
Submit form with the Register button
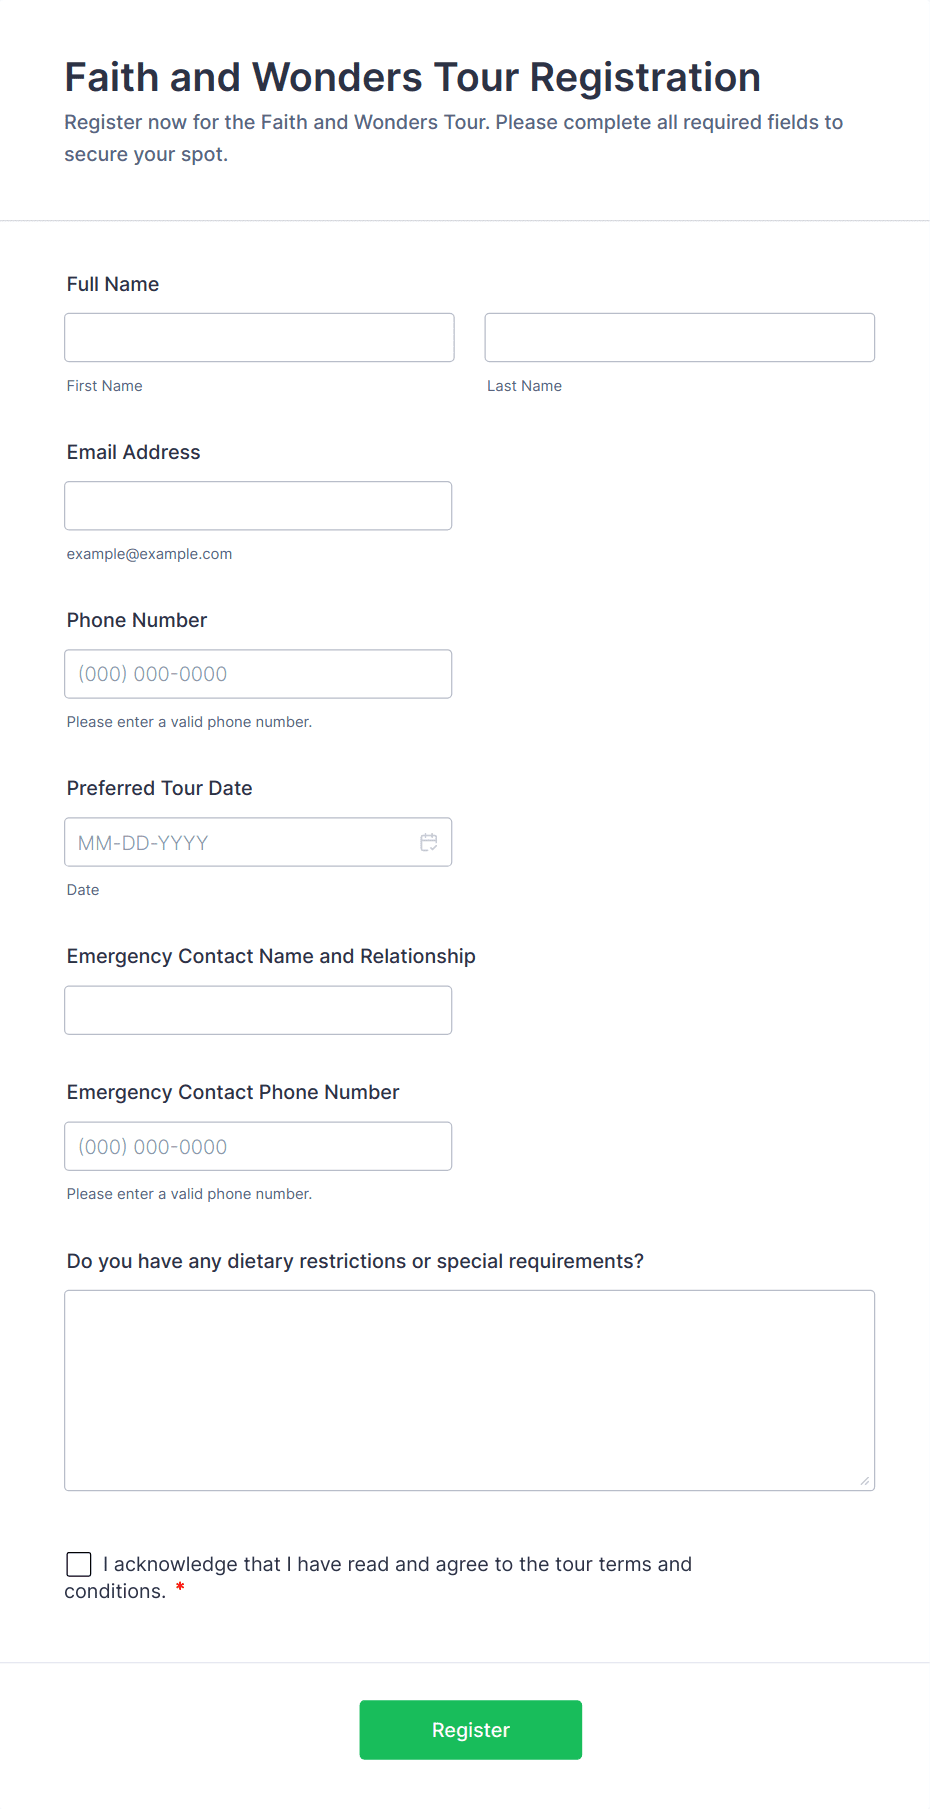471,1730
